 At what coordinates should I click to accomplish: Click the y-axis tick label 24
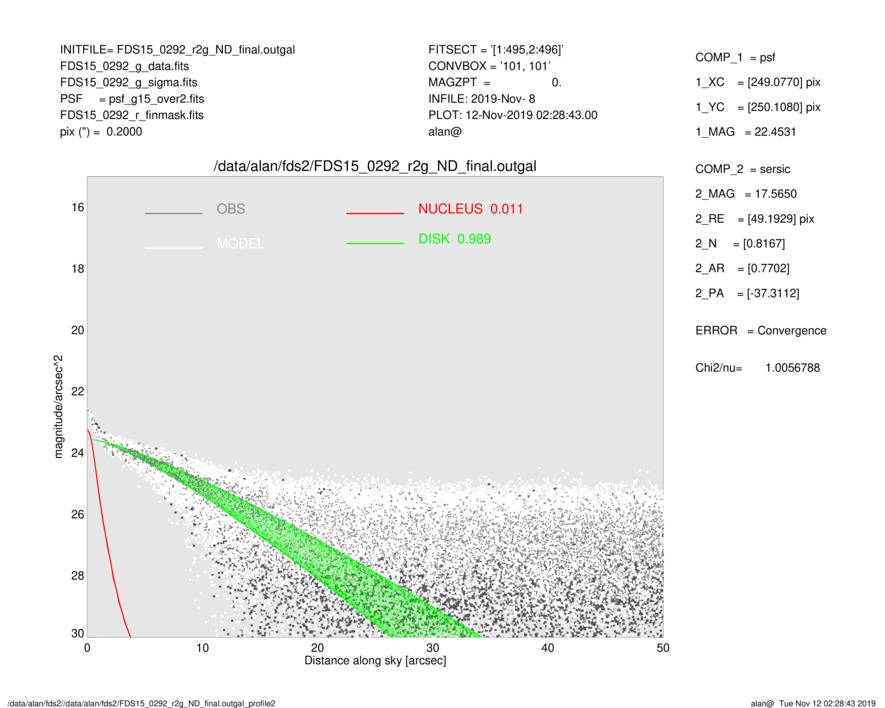78,453
